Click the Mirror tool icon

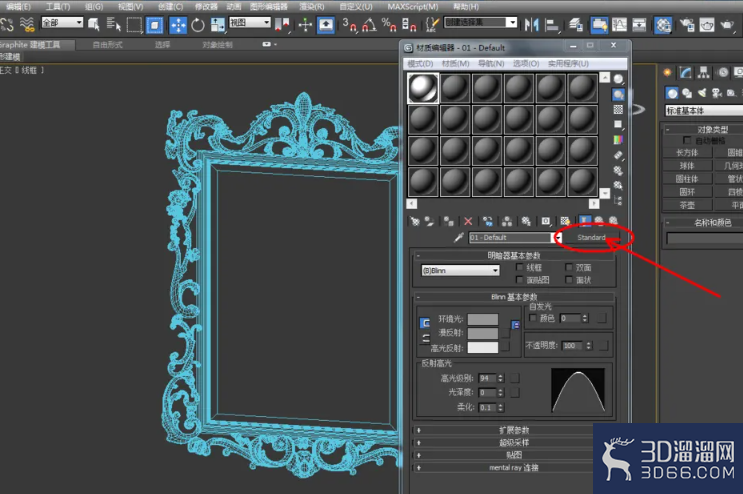(532, 25)
